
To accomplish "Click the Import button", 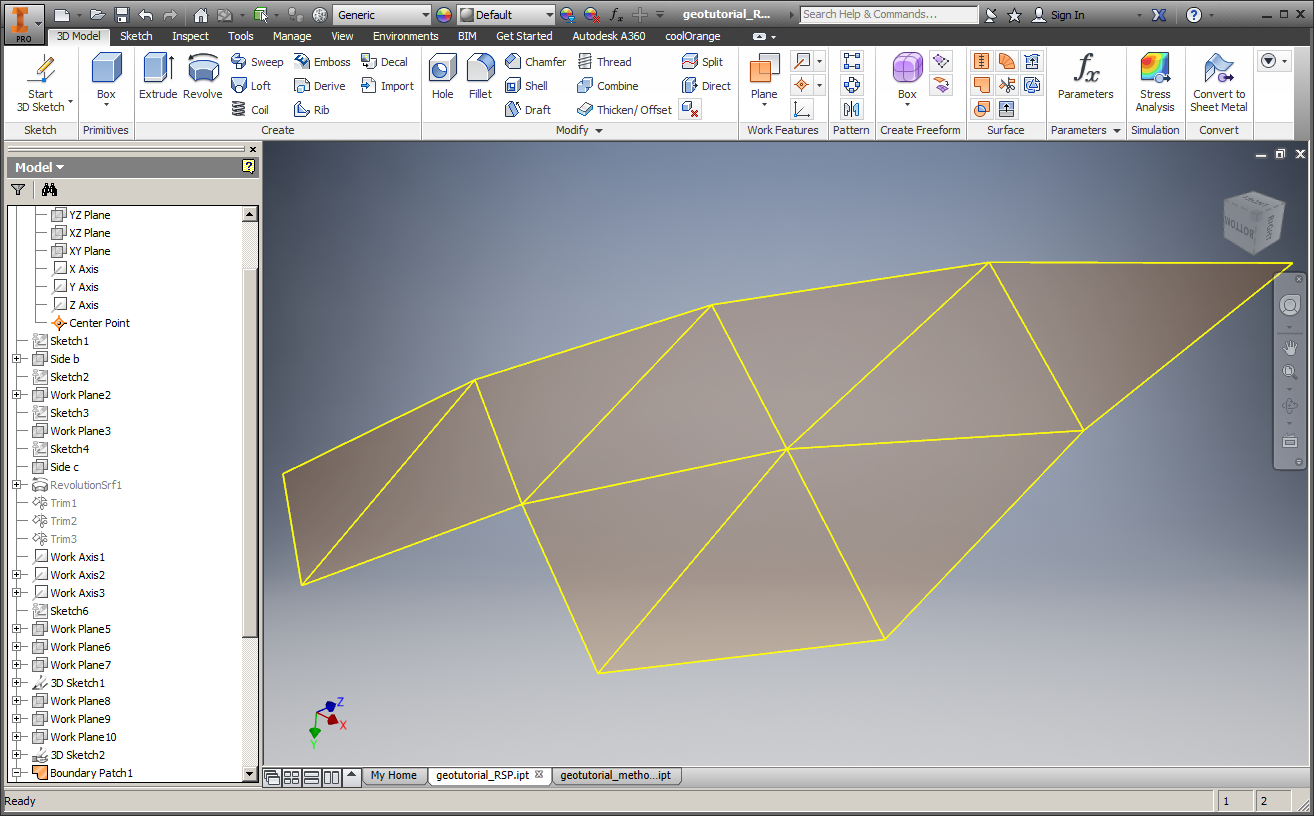I will 387,86.
